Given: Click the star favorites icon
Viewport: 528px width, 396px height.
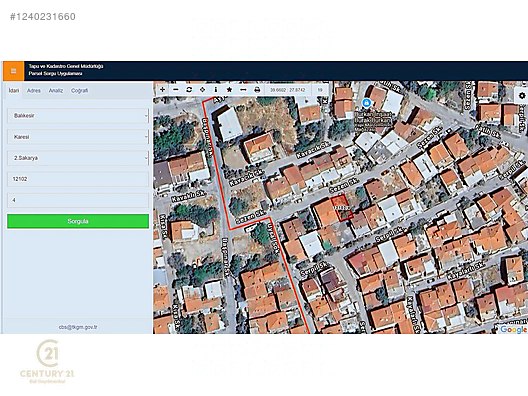Looking at the screenshot, I should coord(229,90).
